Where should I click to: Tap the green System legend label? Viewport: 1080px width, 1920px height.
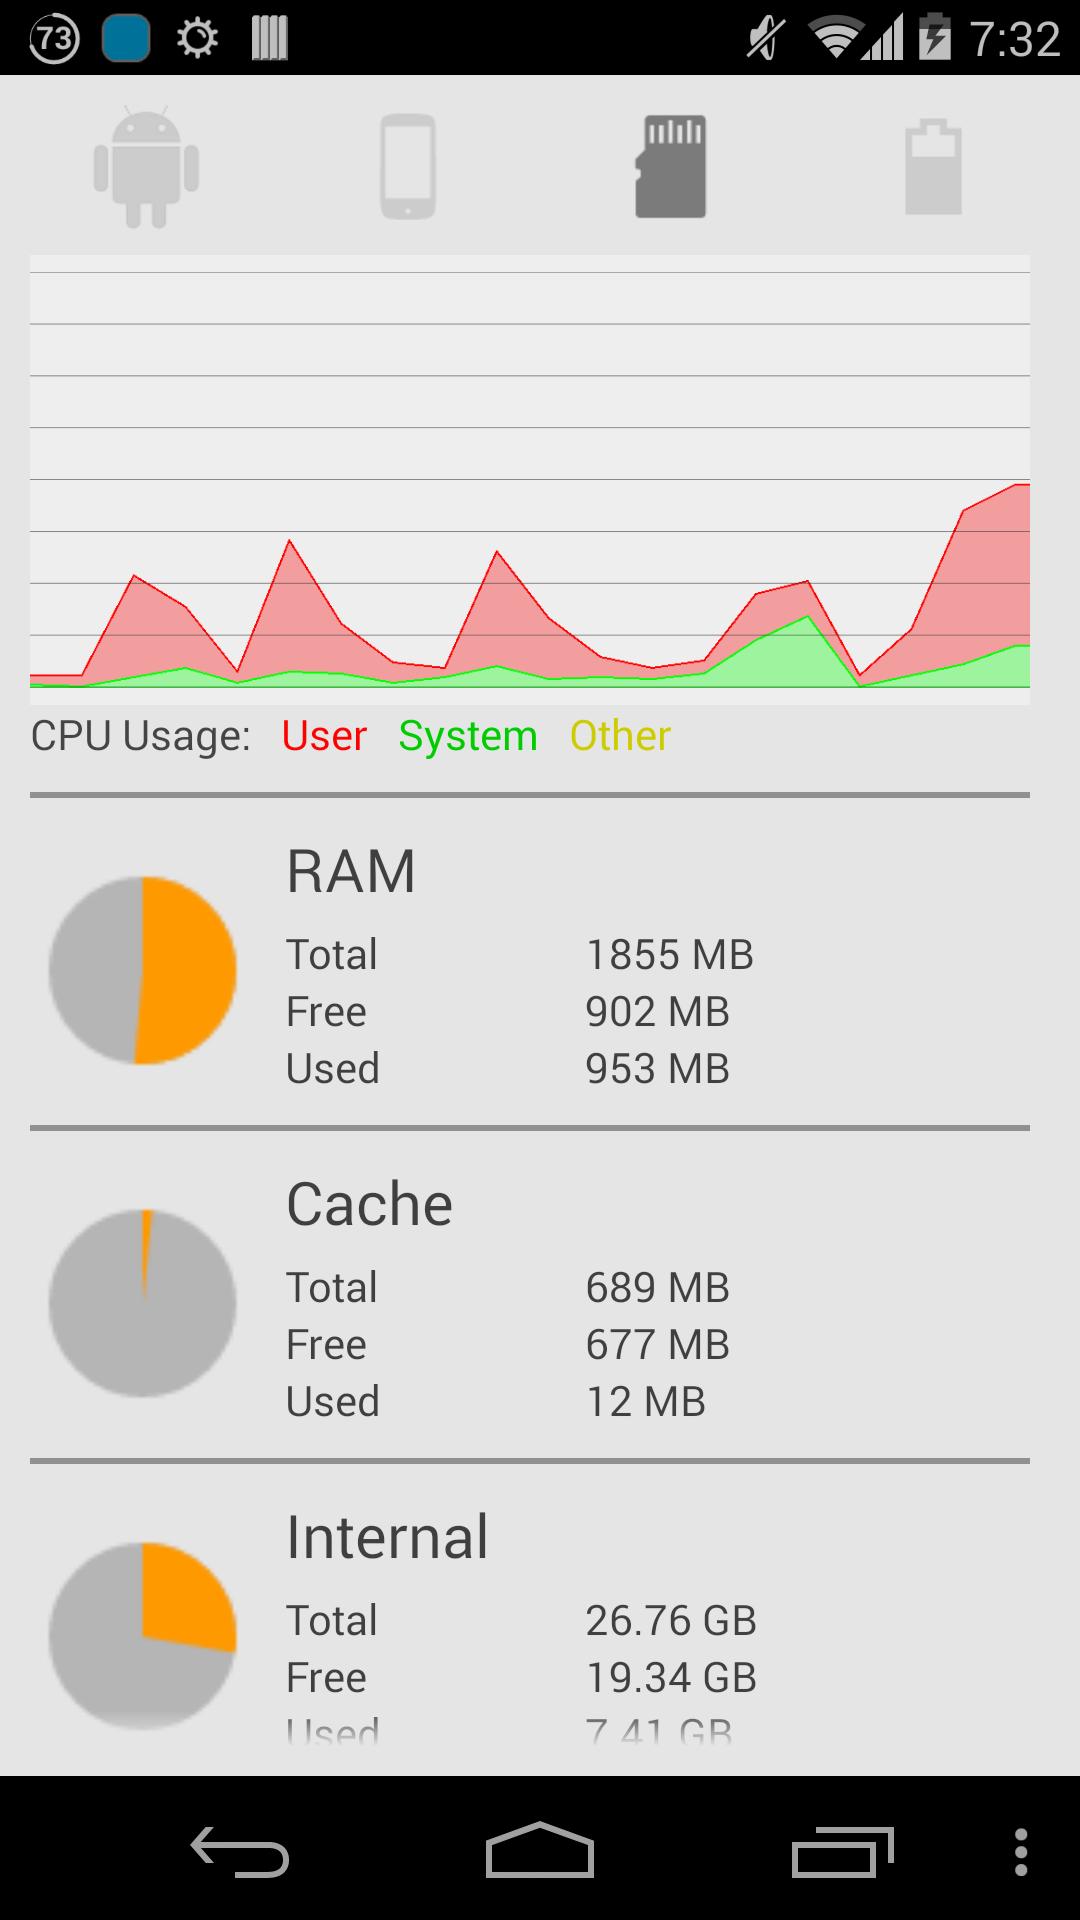click(x=468, y=736)
